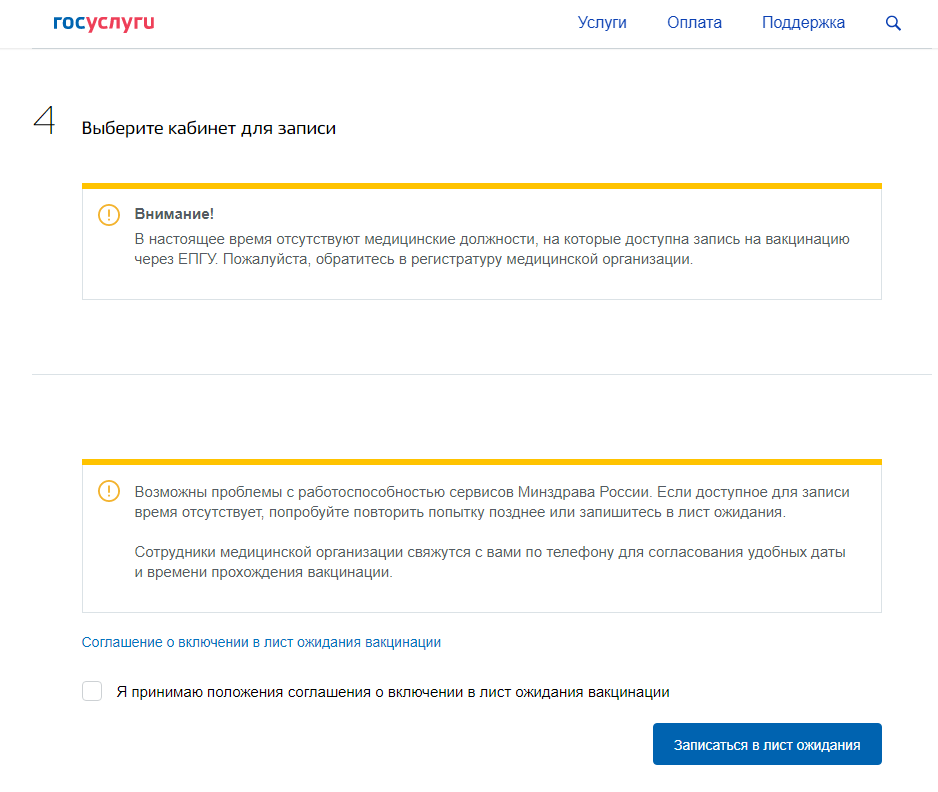Select the blue search icon in the header
Viewport: 938px width, 792px height.
(893, 22)
